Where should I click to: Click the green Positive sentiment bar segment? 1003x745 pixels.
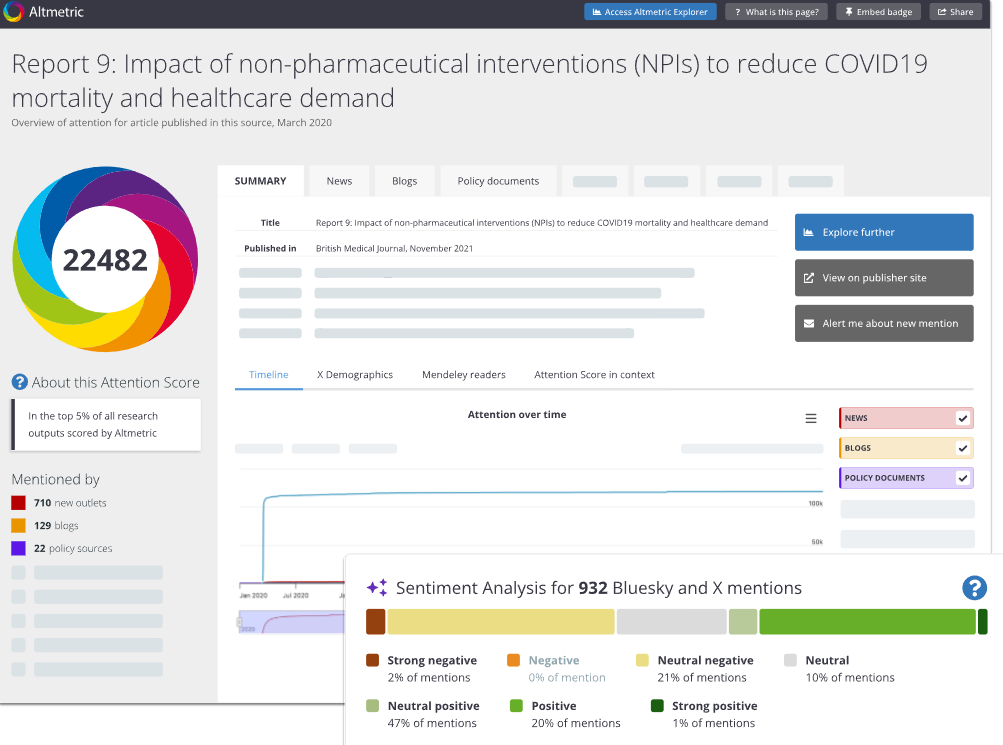click(x=867, y=622)
